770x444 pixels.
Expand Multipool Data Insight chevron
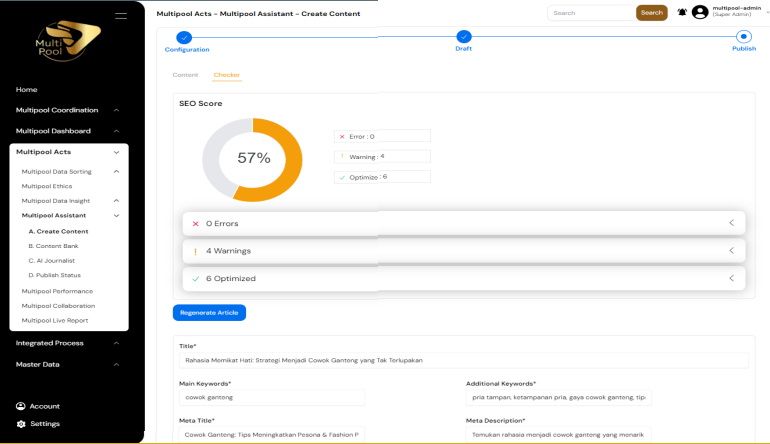pos(116,201)
